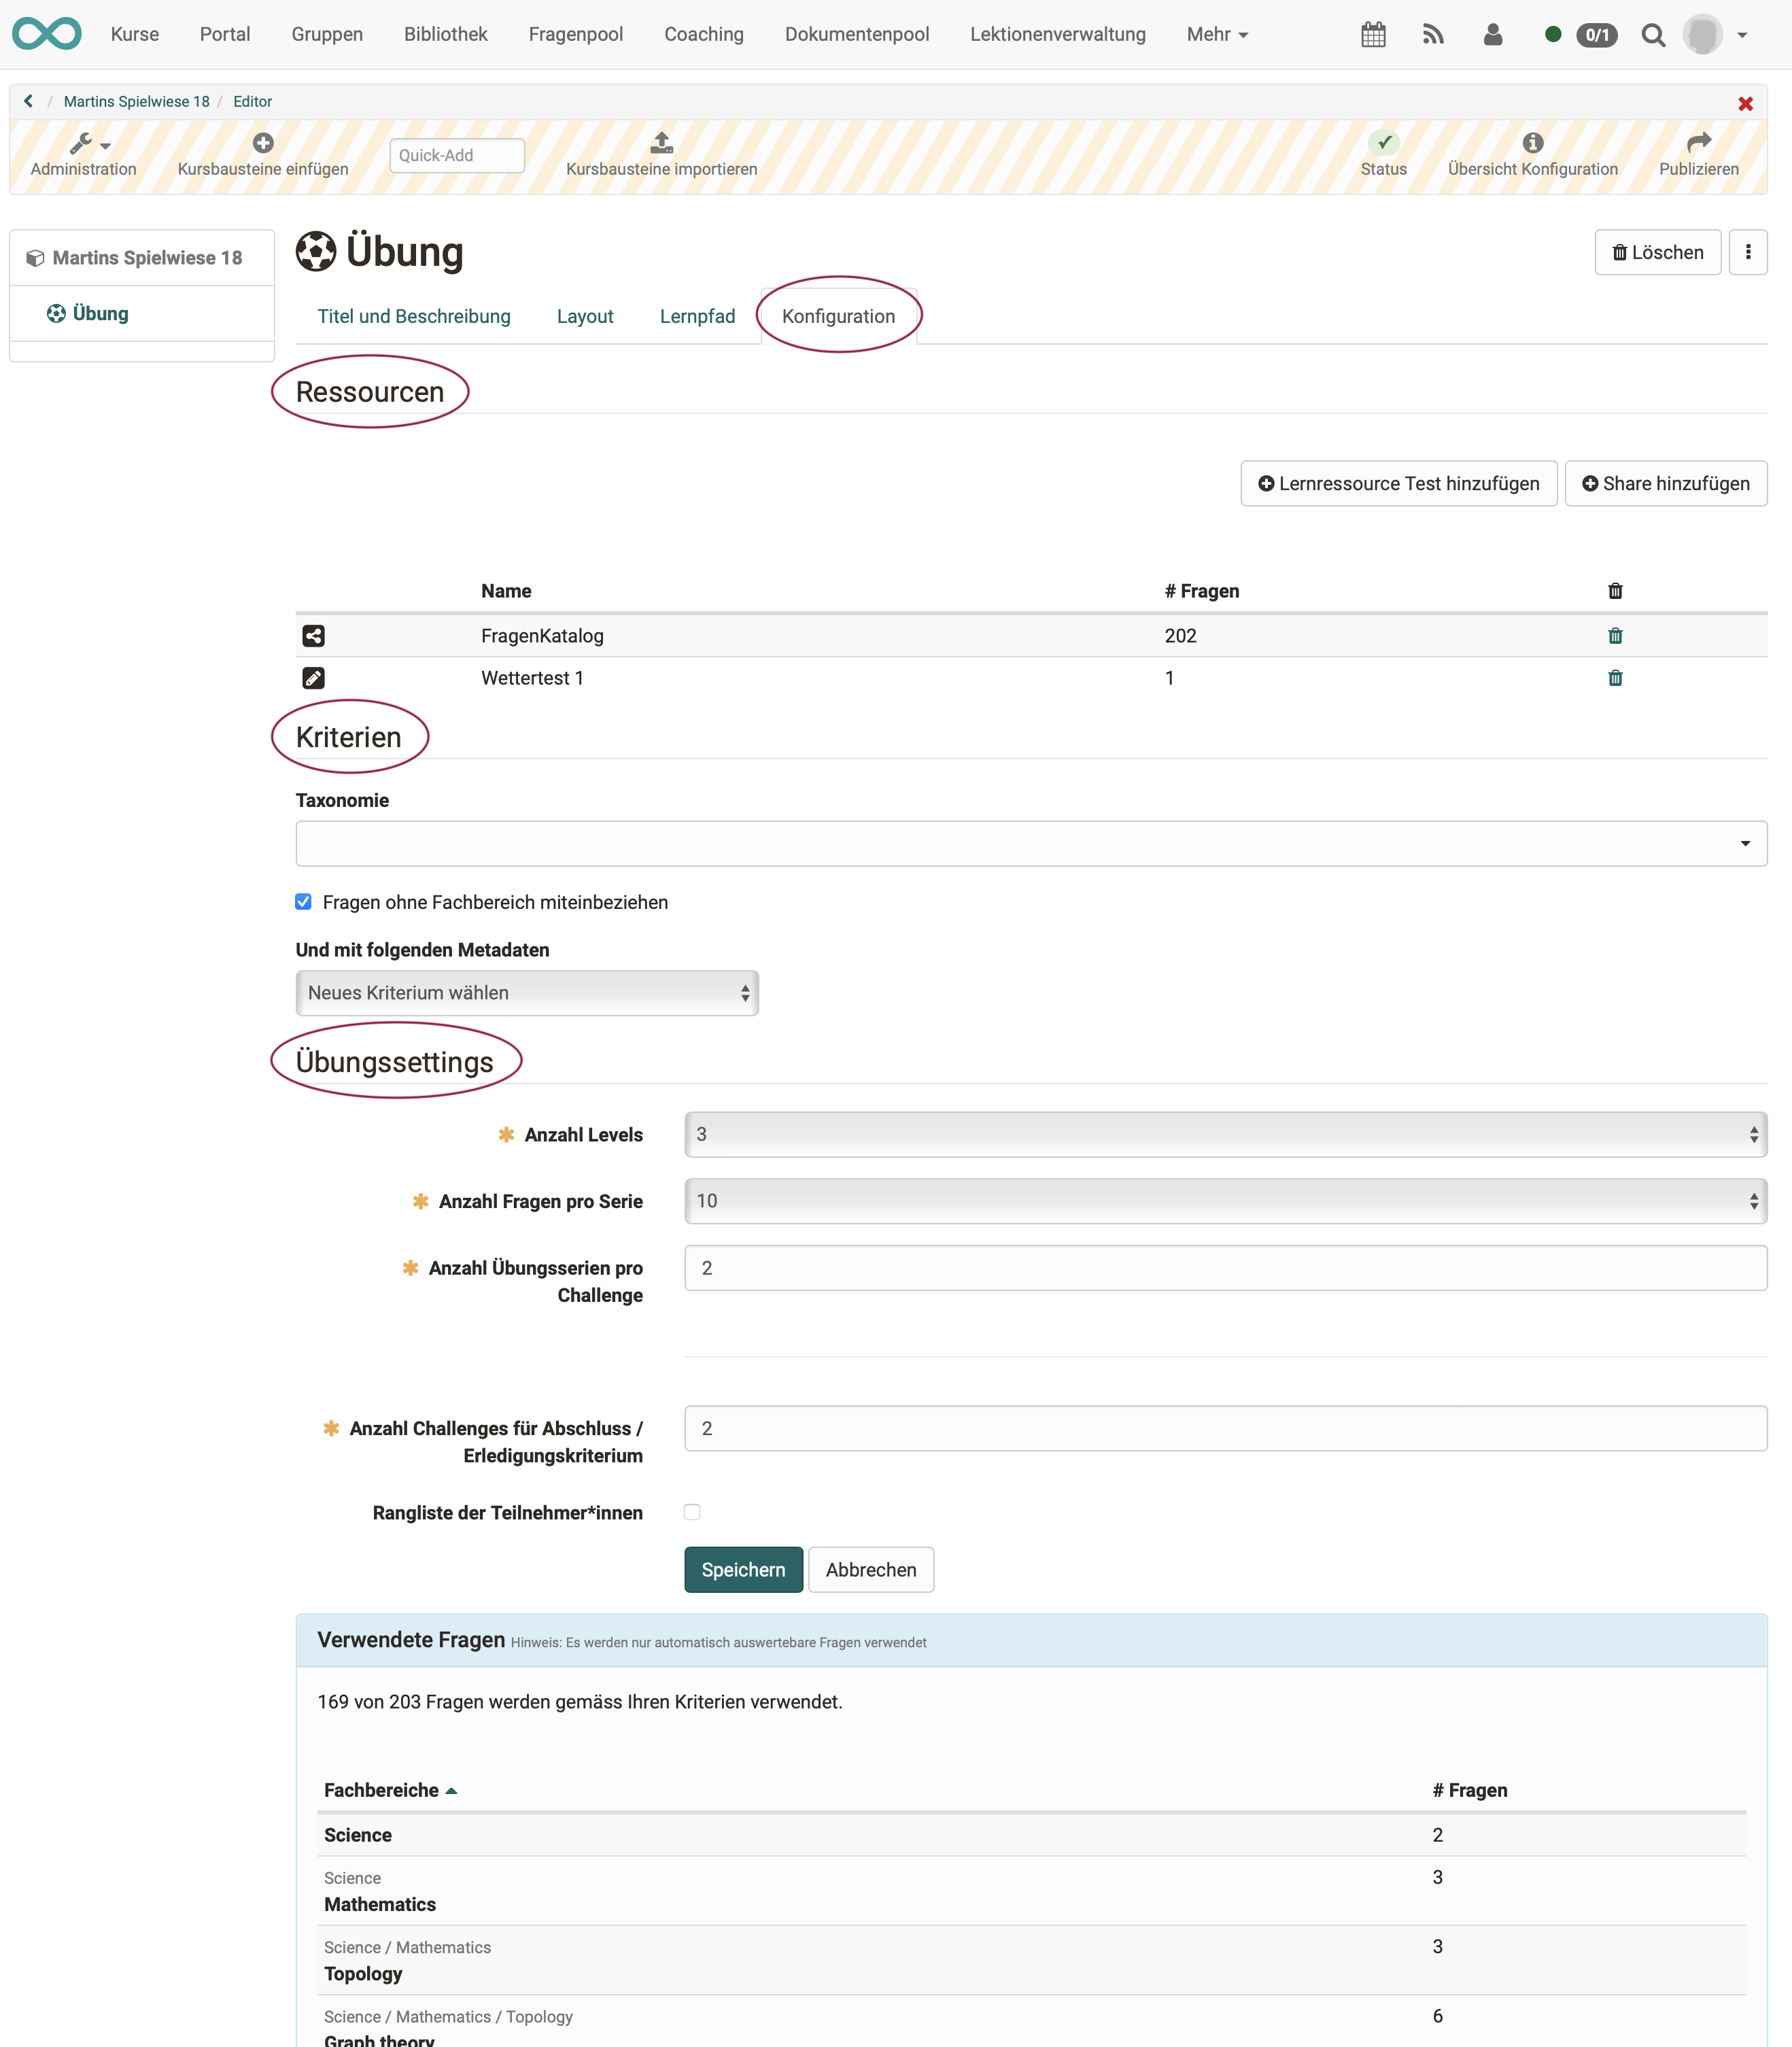Click Martins Spielwiese 18 breadcrumb link

[x=137, y=101]
